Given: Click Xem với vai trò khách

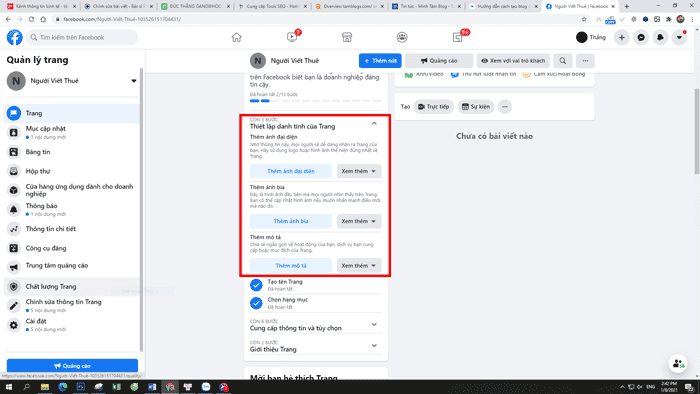Looking at the screenshot, I should (x=513, y=61).
